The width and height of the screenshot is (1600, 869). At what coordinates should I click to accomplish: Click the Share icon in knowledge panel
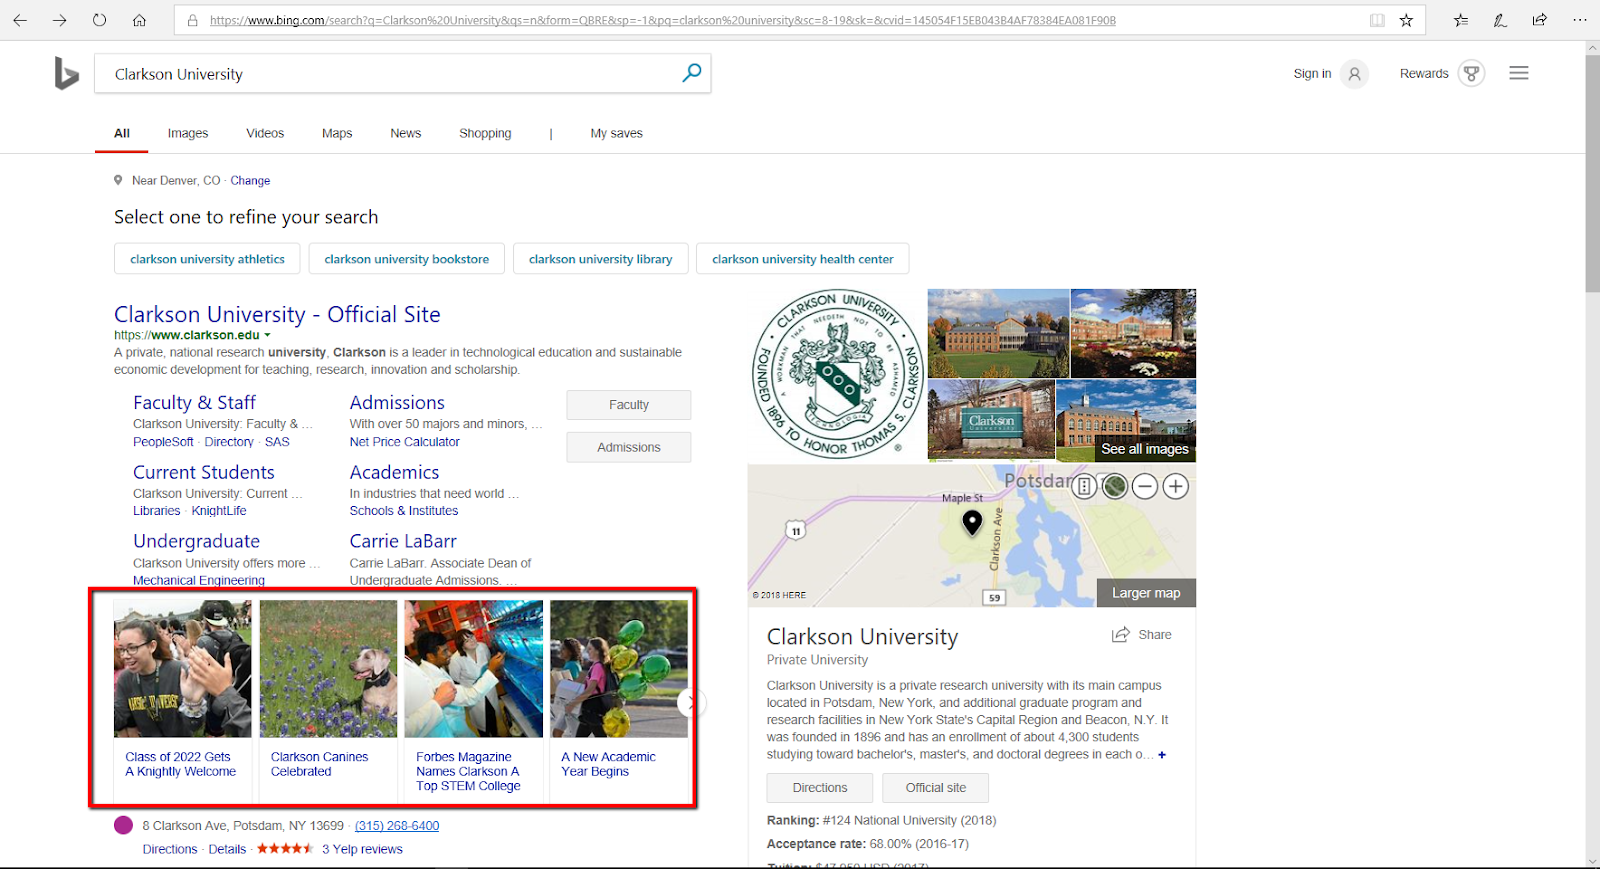click(1121, 635)
